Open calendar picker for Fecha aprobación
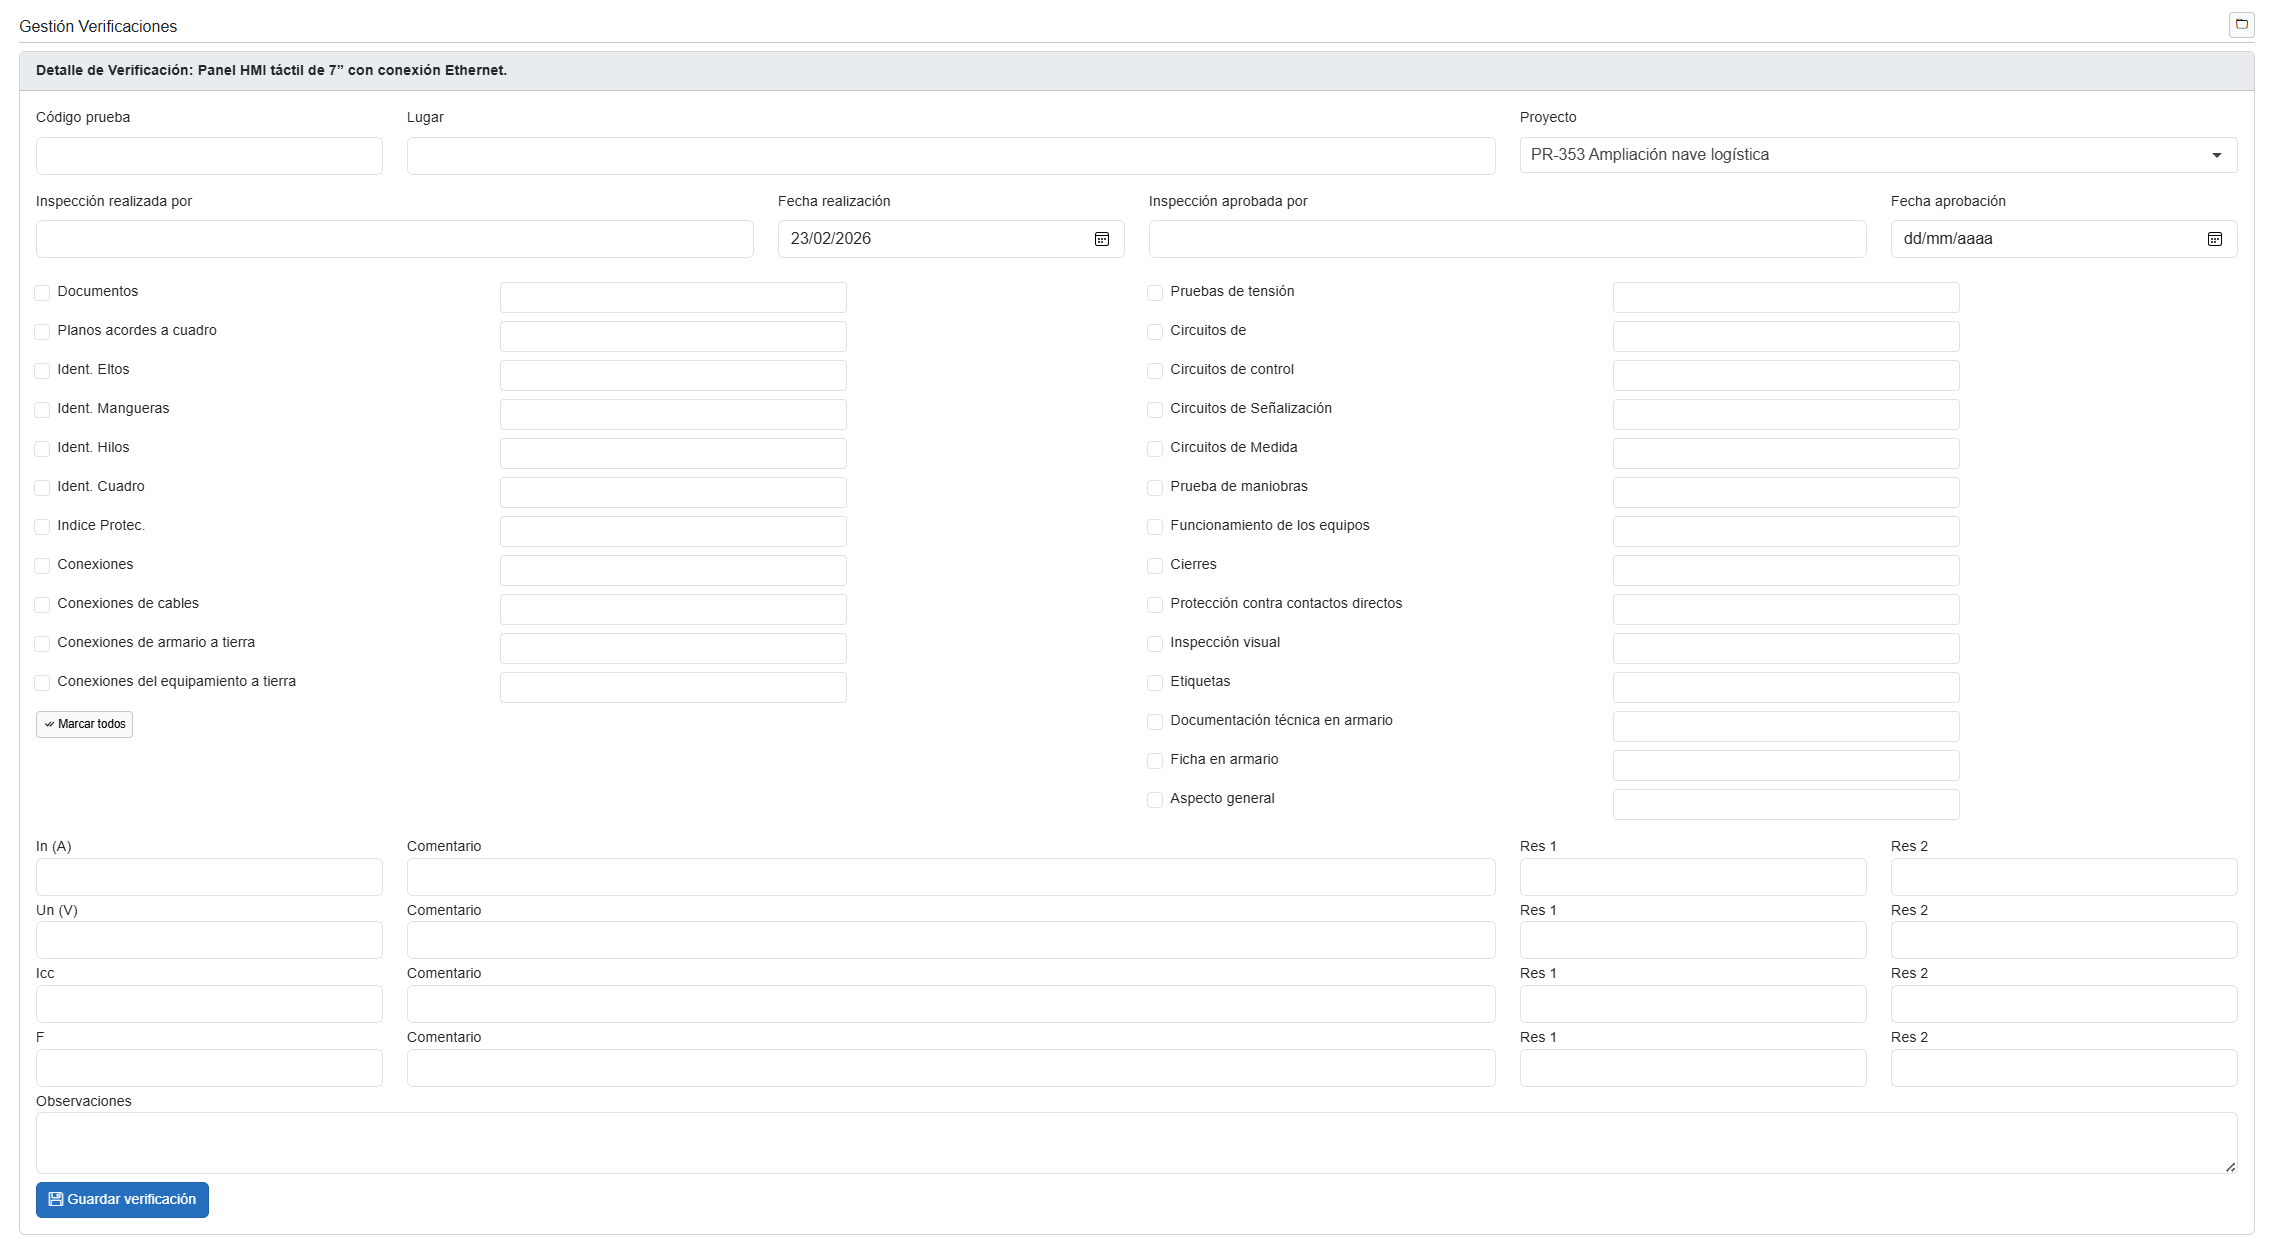Image resolution: width=2269 pixels, height=1242 pixels. 2214,239
